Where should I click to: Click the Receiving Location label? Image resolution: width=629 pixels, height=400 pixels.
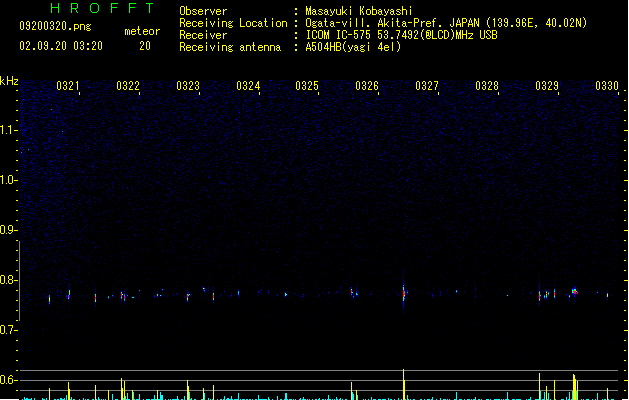tap(233, 23)
